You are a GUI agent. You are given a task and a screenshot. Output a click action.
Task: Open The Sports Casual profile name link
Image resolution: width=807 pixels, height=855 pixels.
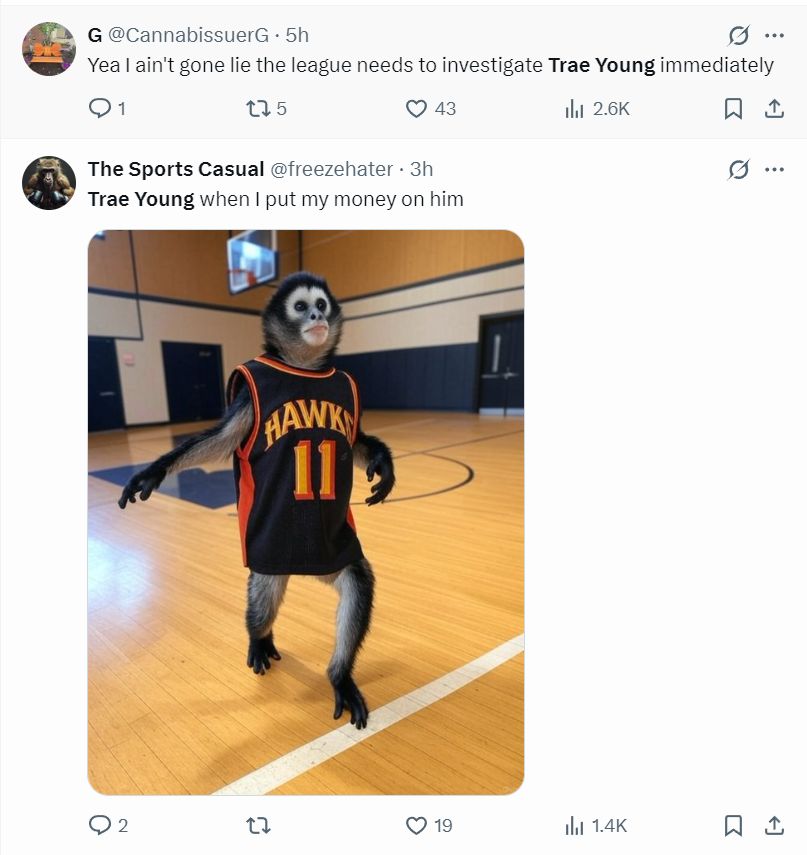coord(176,169)
